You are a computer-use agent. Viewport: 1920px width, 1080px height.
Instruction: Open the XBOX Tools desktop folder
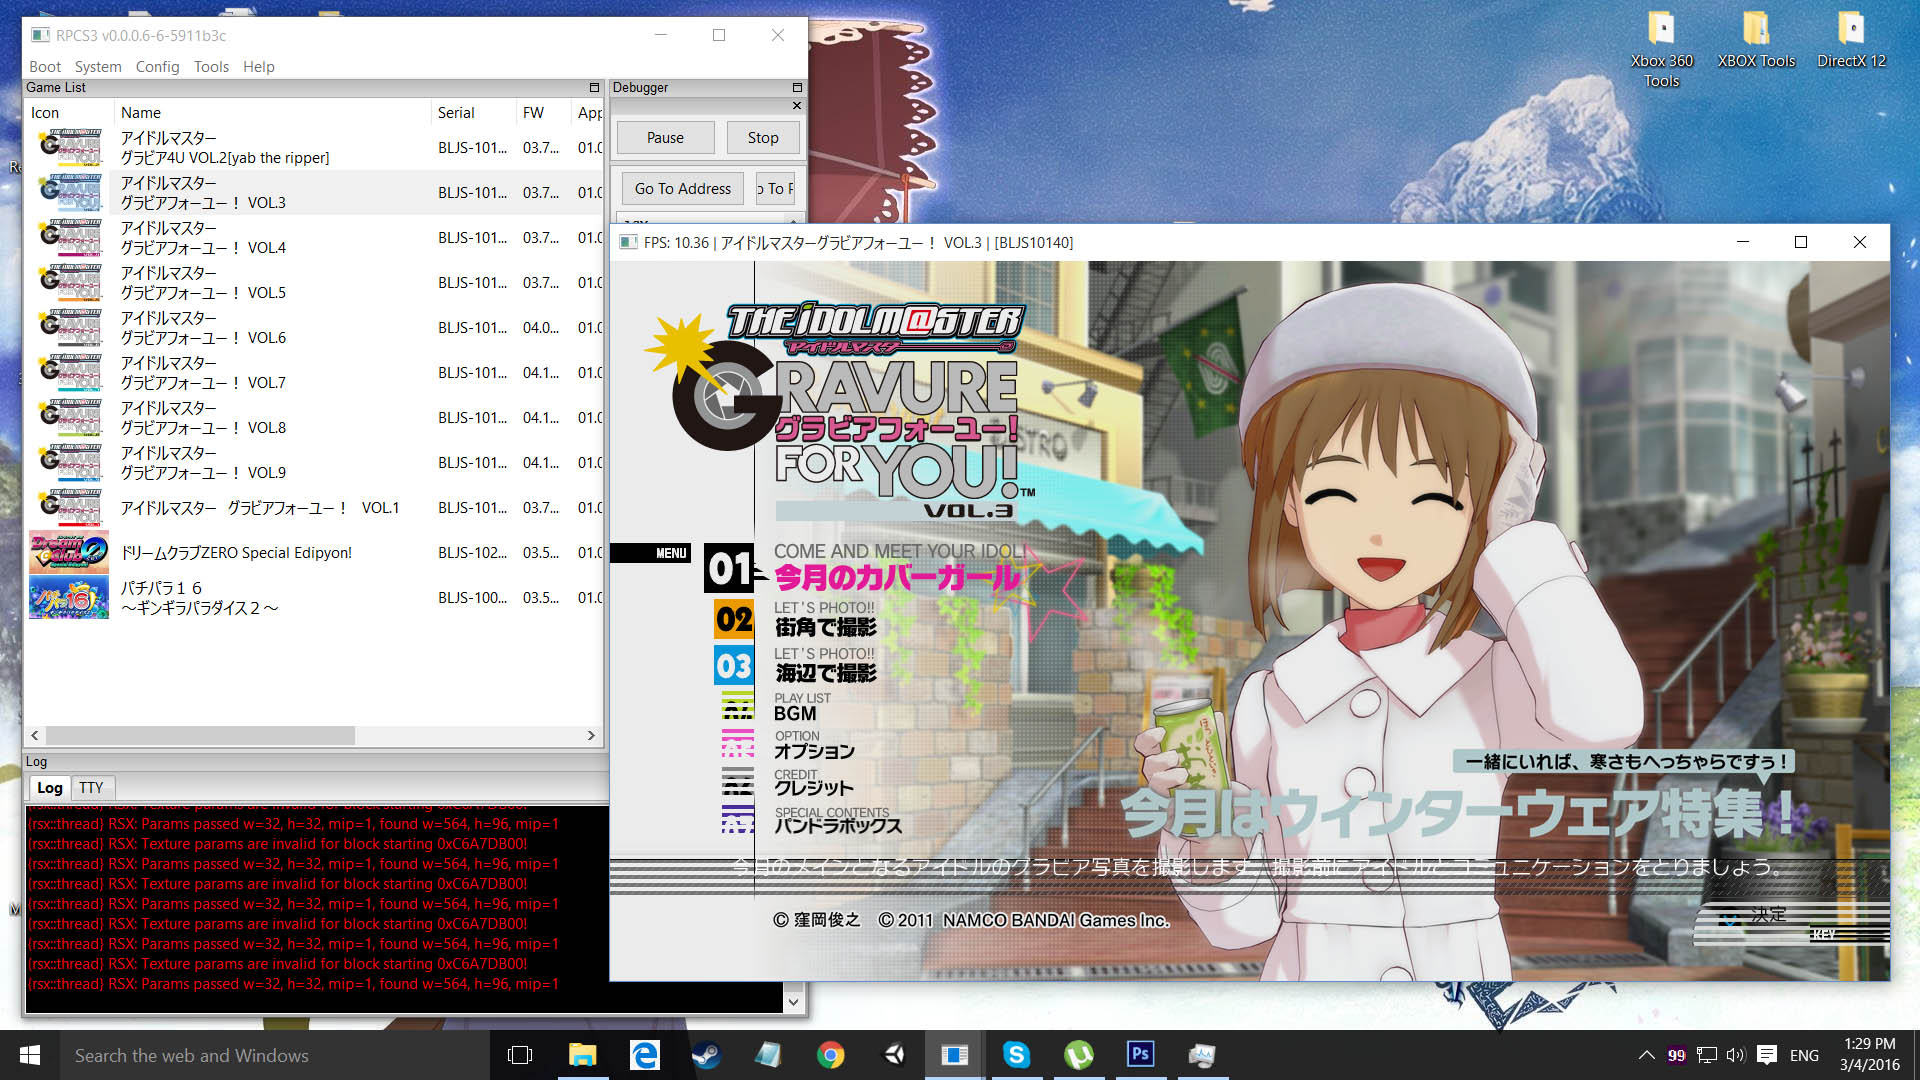coord(1756,40)
